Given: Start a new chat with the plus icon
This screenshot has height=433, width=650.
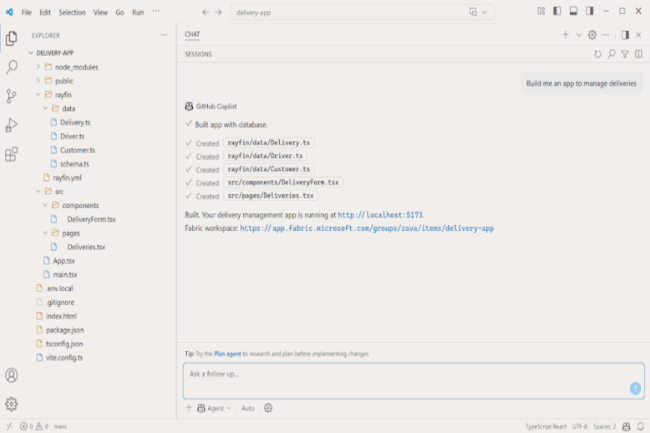Looking at the screenshot, I should tap(565, 35).
